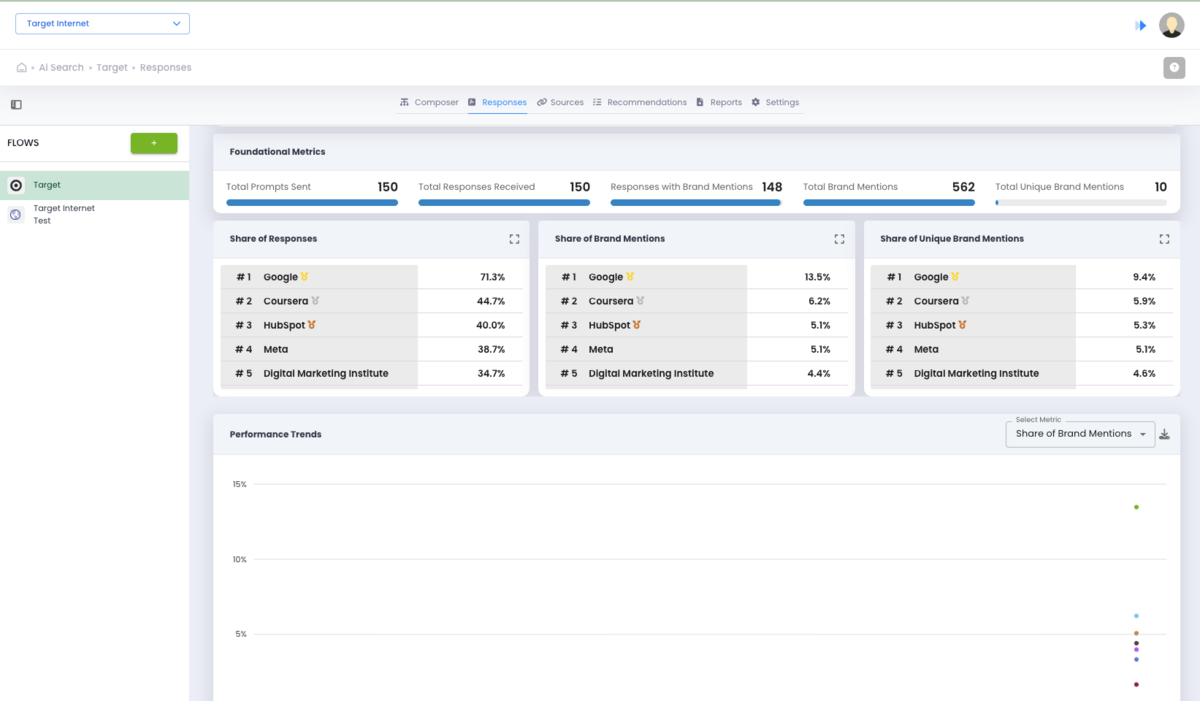
Task: Click Responses with Brand Mentions value 148
Action: 771,187
